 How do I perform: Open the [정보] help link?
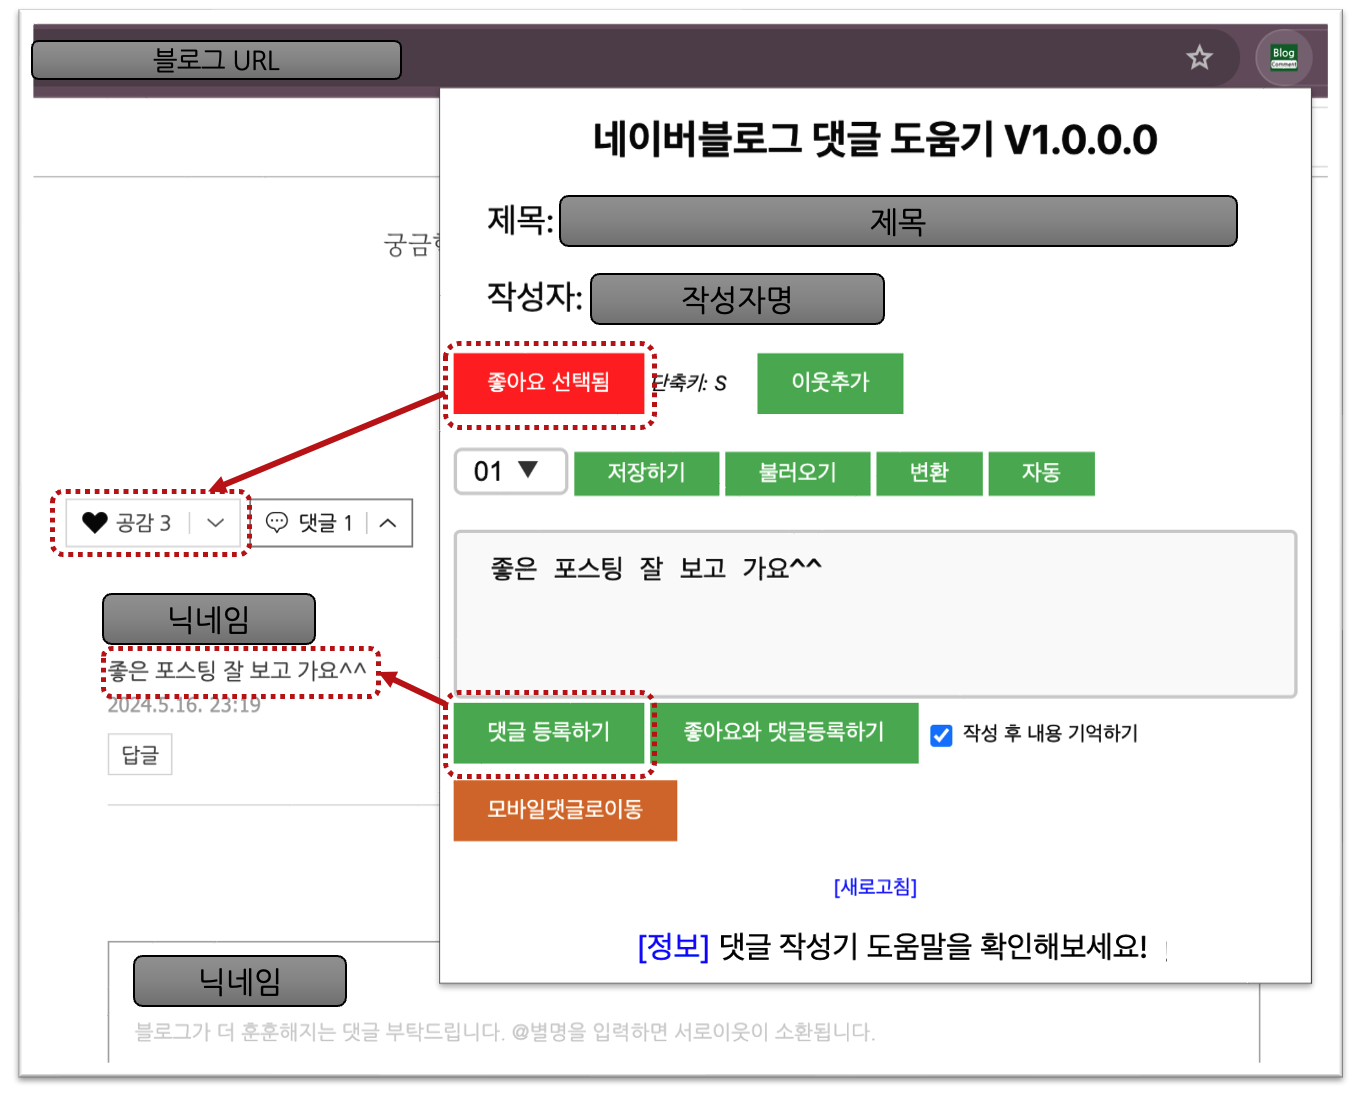point(673,946)
